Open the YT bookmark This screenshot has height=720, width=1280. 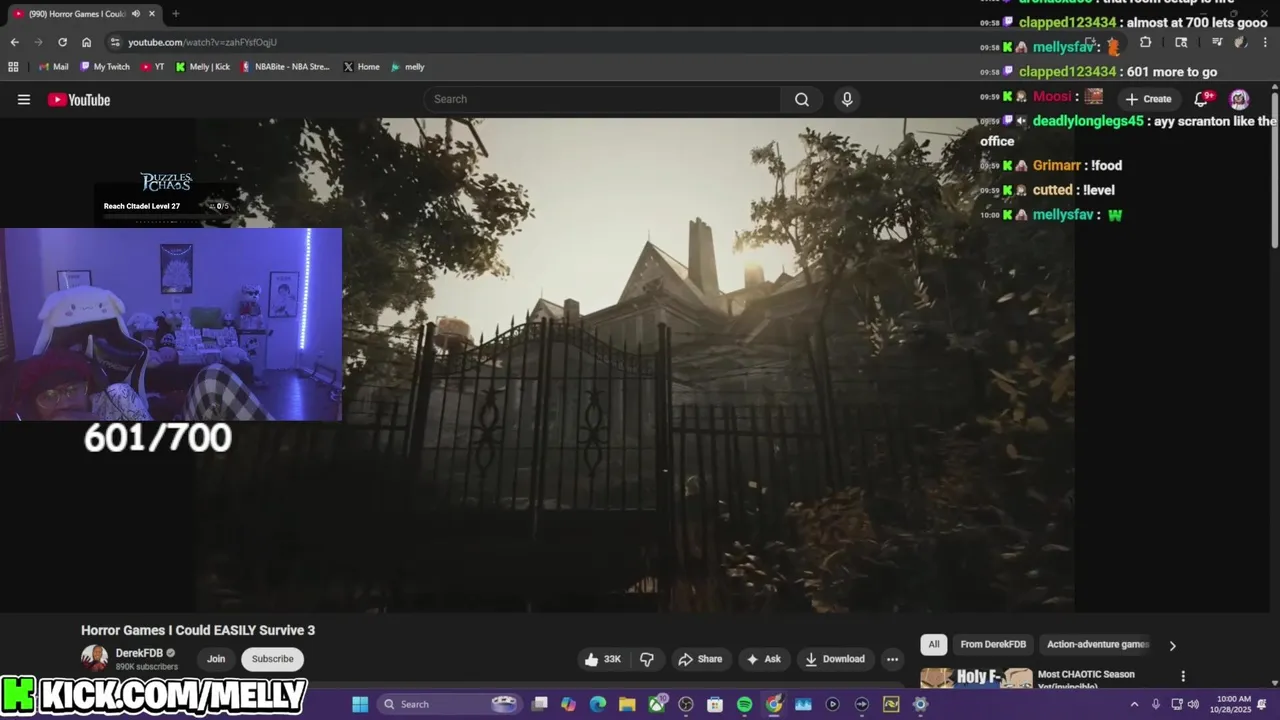[x=153, y=67]
